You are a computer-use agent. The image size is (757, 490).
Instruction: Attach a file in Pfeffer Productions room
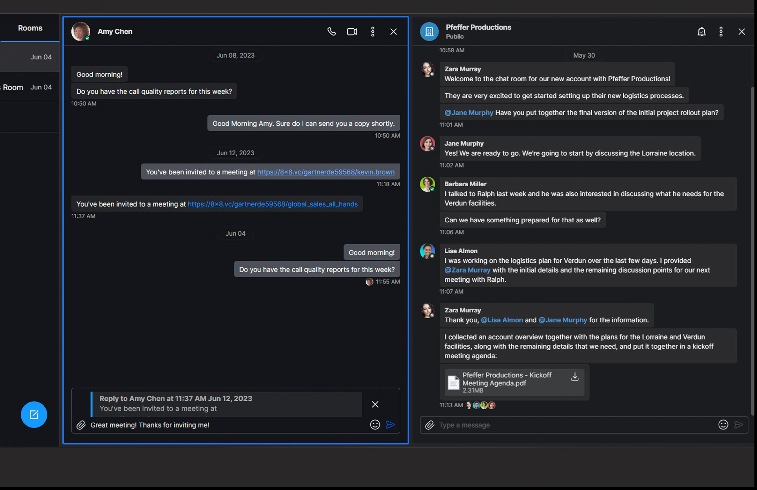click(429, 425)
